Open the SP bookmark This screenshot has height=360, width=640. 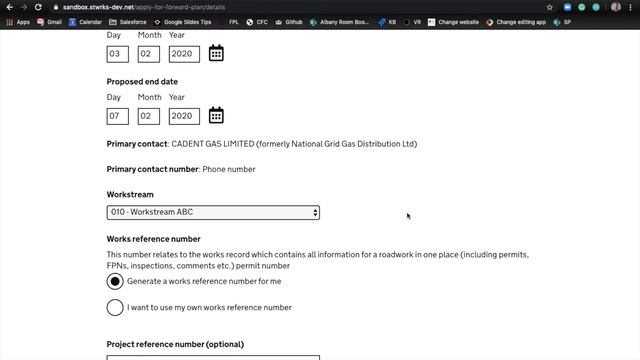562,22
